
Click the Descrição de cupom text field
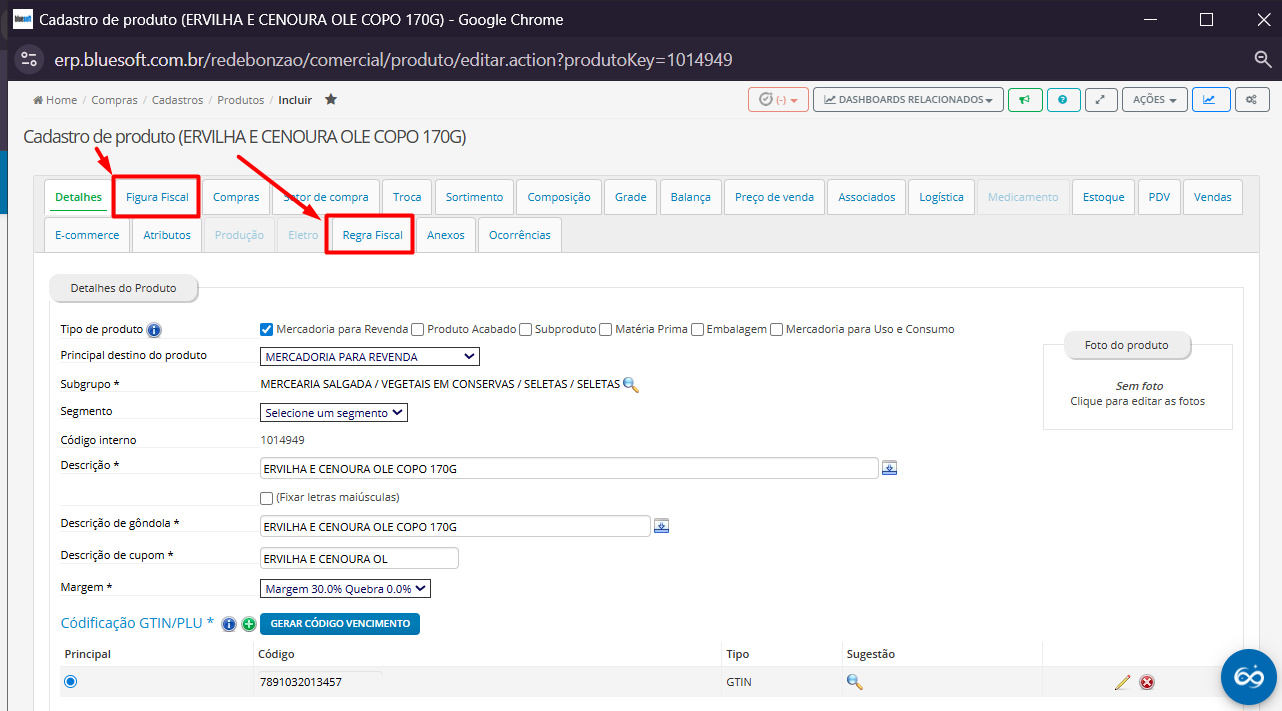pyautogui.click(x=358, y=559)
